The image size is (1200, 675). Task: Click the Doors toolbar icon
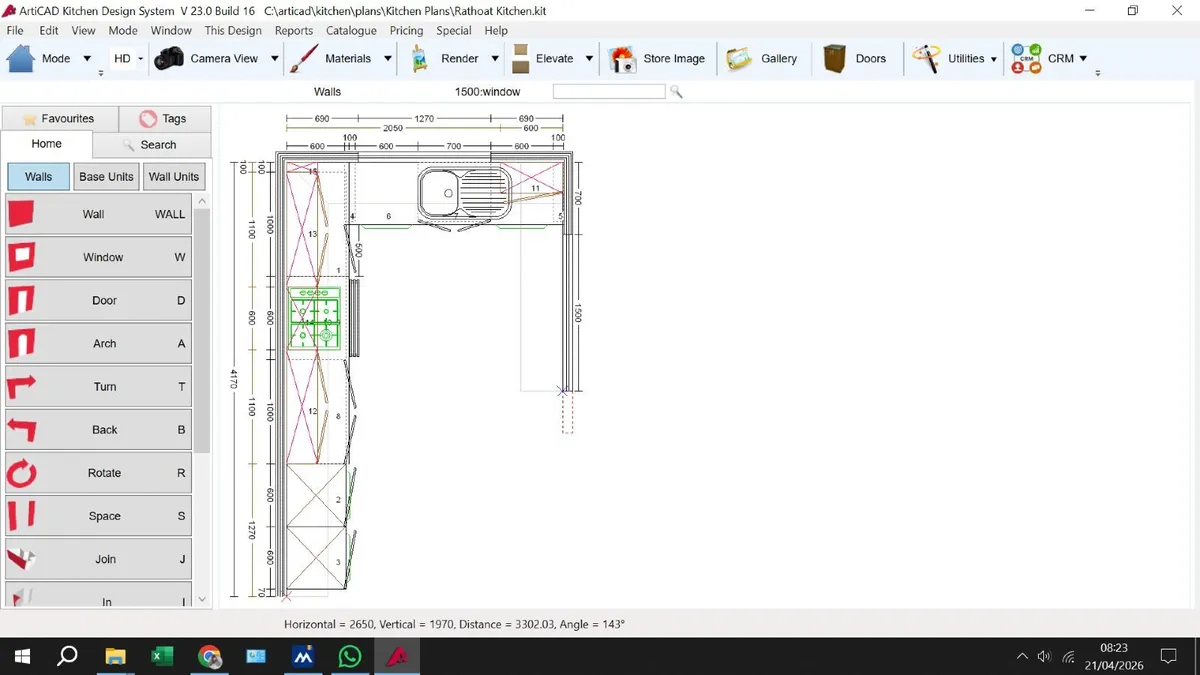tap(834, 58)
